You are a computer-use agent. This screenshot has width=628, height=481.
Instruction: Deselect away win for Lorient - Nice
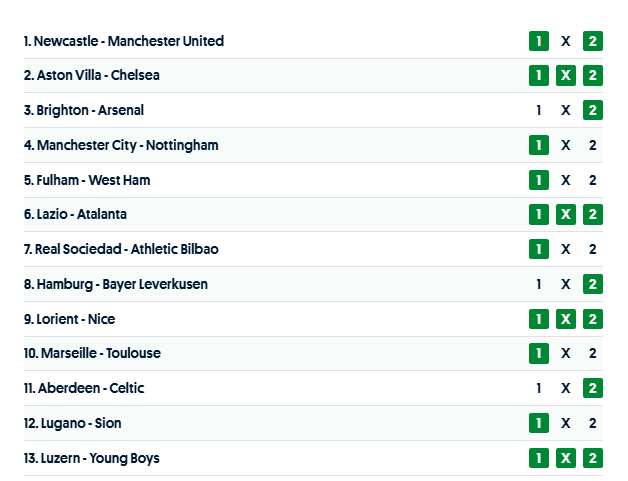[x=593, y=319]
